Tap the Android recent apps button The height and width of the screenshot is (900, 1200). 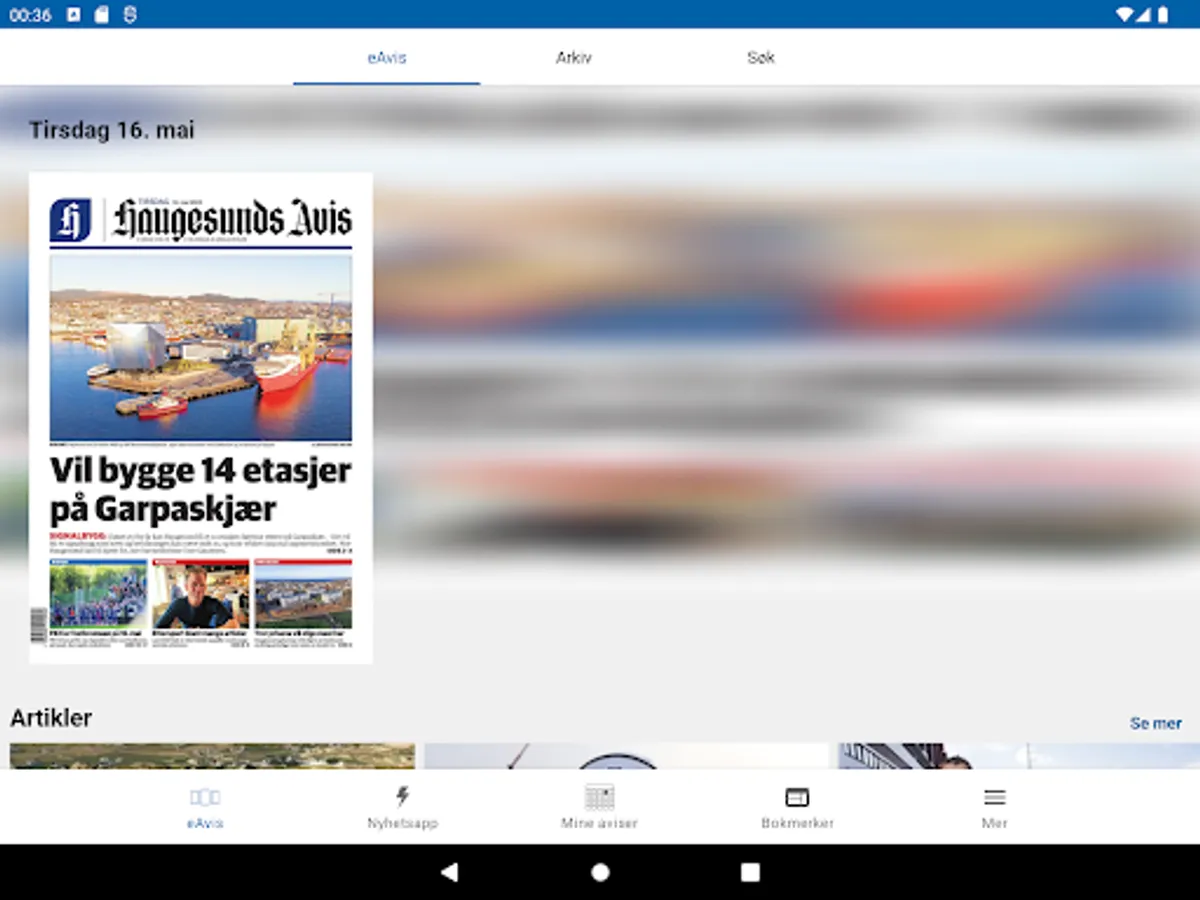[x=750, y=872]
